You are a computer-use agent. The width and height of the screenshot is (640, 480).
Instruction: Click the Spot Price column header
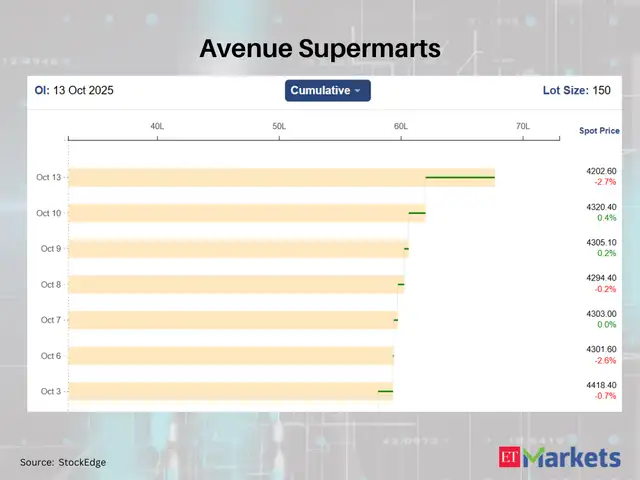(x=599, y=131)
